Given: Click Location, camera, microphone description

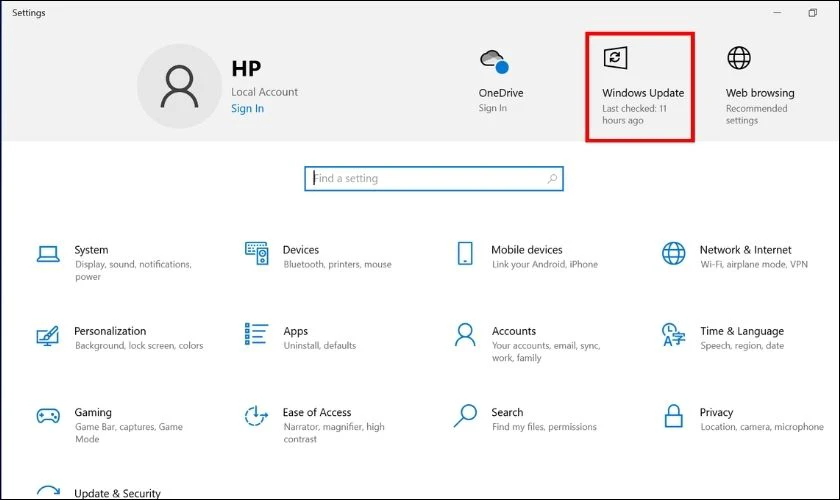Looking at the screenshot, I should coord(761,427).
